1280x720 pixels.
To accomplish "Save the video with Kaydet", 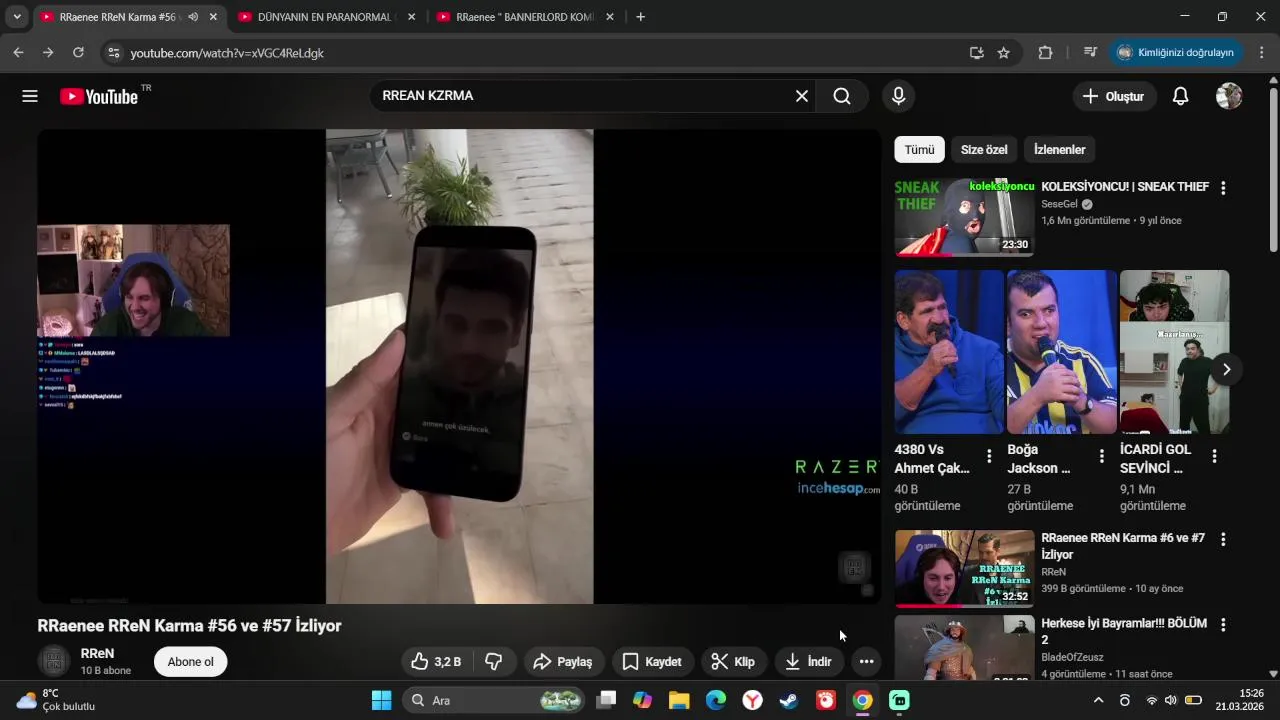I will pyautogui.click(x=652, y=661).
